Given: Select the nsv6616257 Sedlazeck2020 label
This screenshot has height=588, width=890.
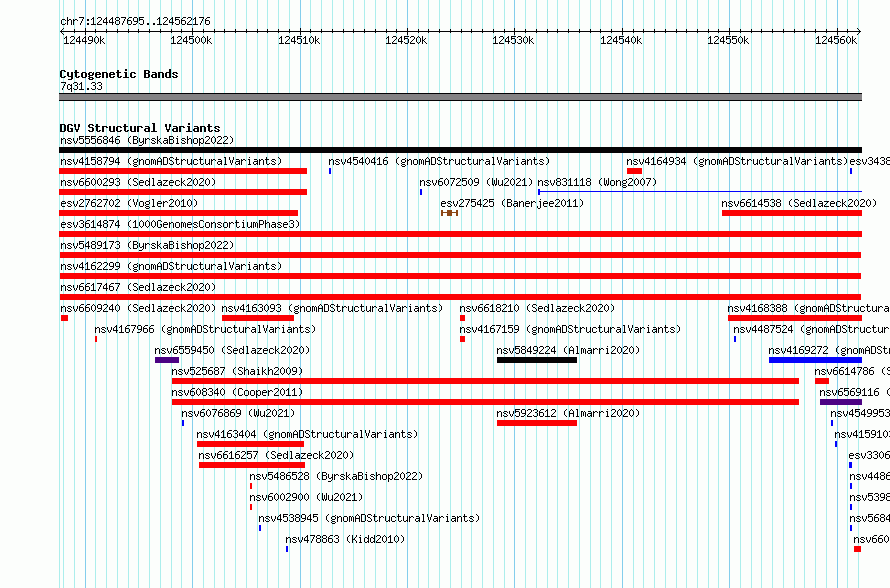Looking at the screenshot, I should (x=276, y=455).
